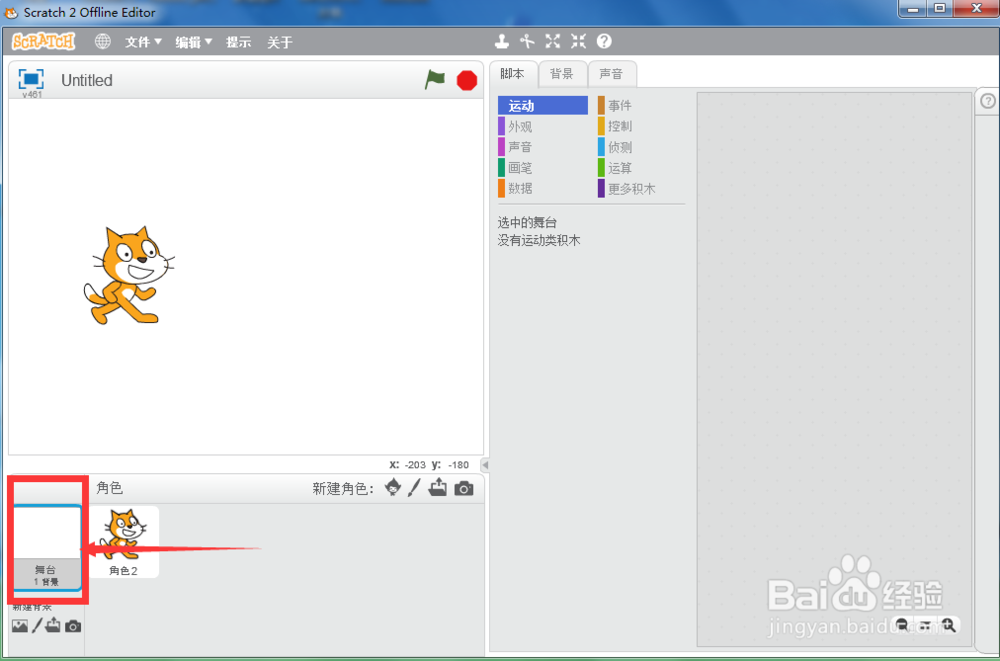The width and height of the screenshot is (1000, 661).
Task: Take new backdrop from camera
Action: [x=73, y=627]
